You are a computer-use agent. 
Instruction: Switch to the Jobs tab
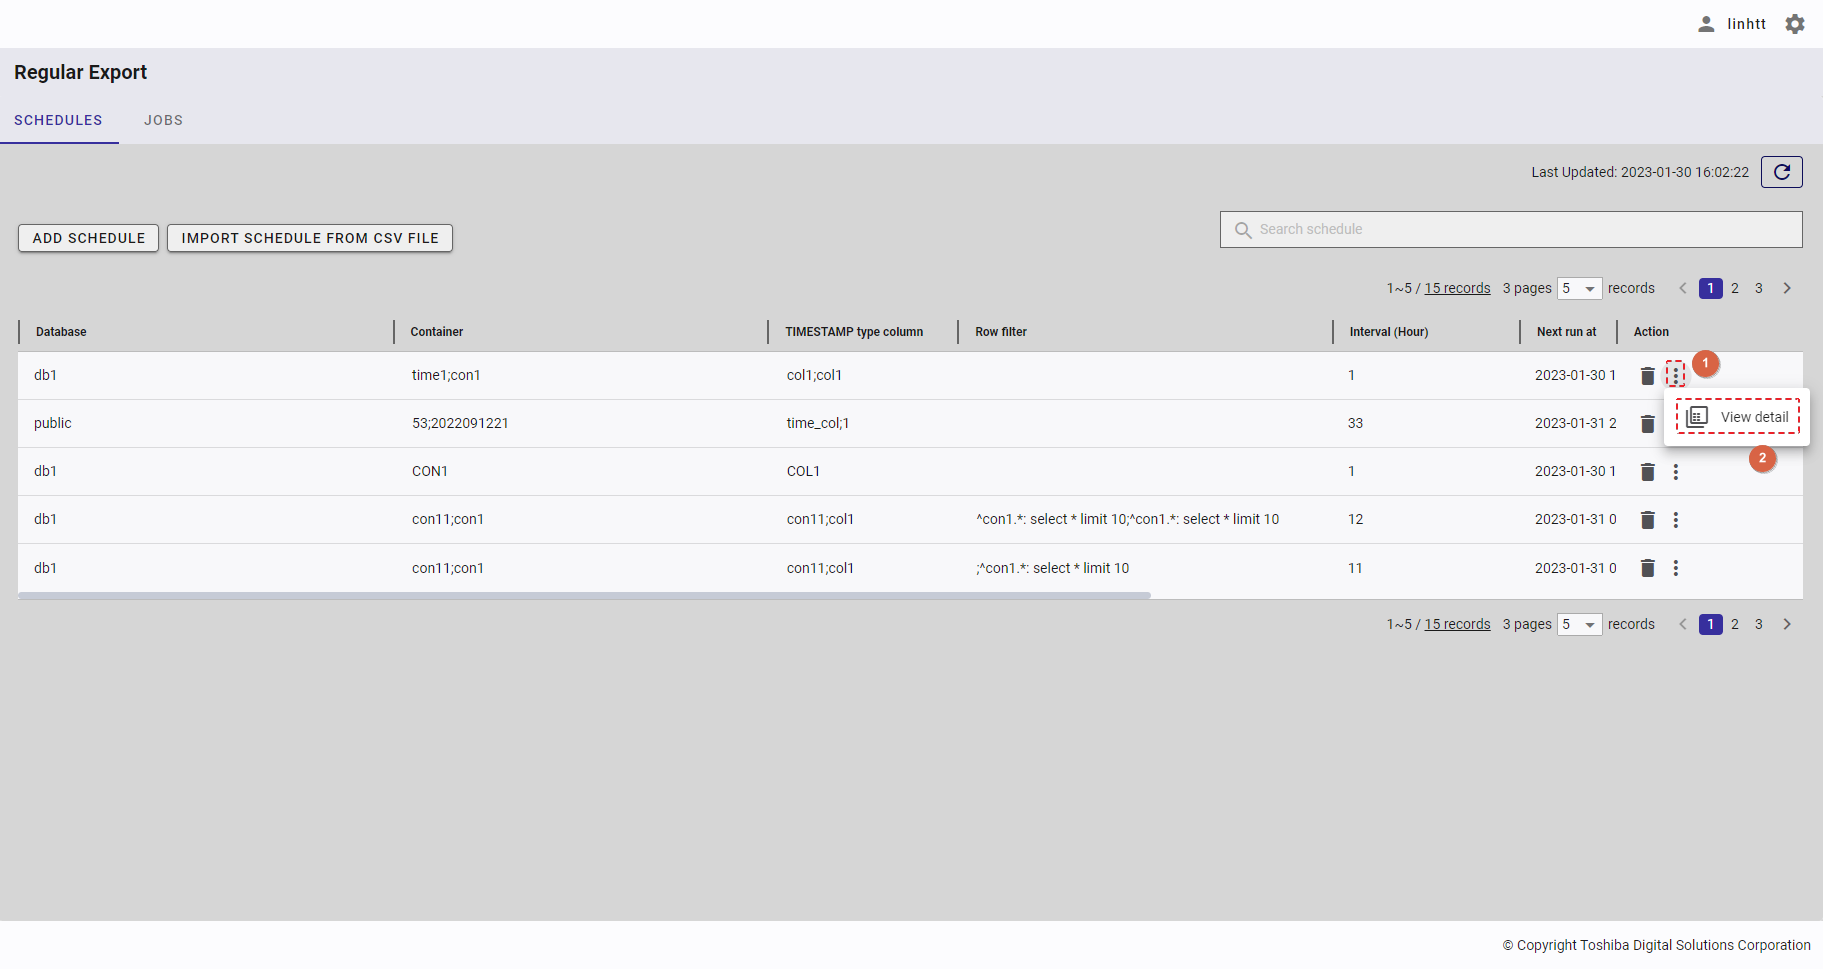coord(163,120)
